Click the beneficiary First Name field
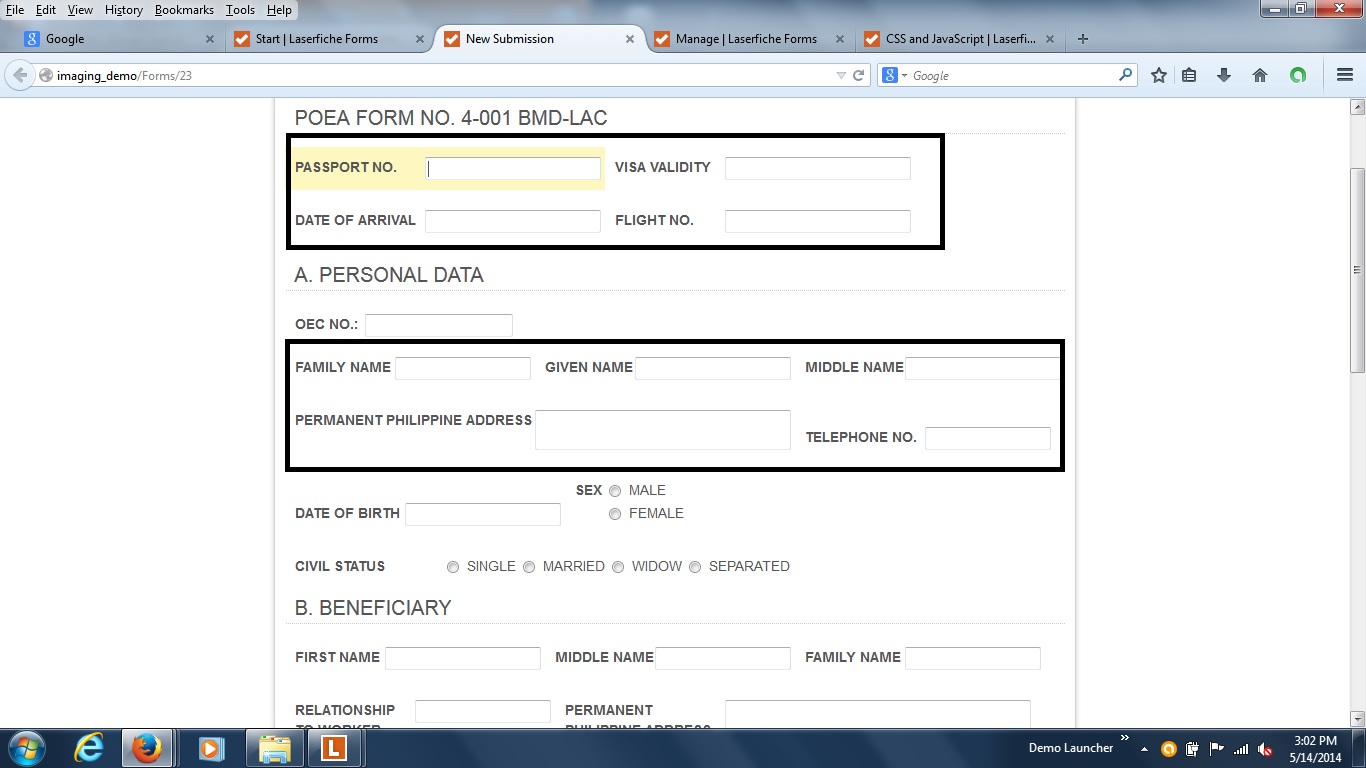Viewport: 1366px width, 768px height. 463,658
